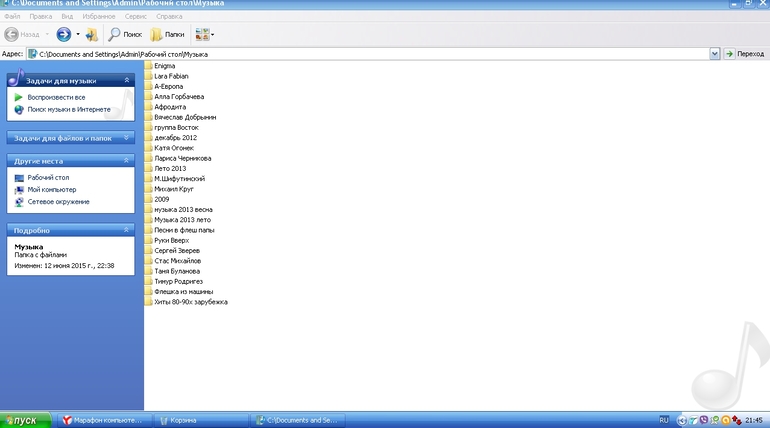The width and height of the screenshot is (770, 428).
Task: Expand Задачи для файлов и папок panel
Action: 126,137
